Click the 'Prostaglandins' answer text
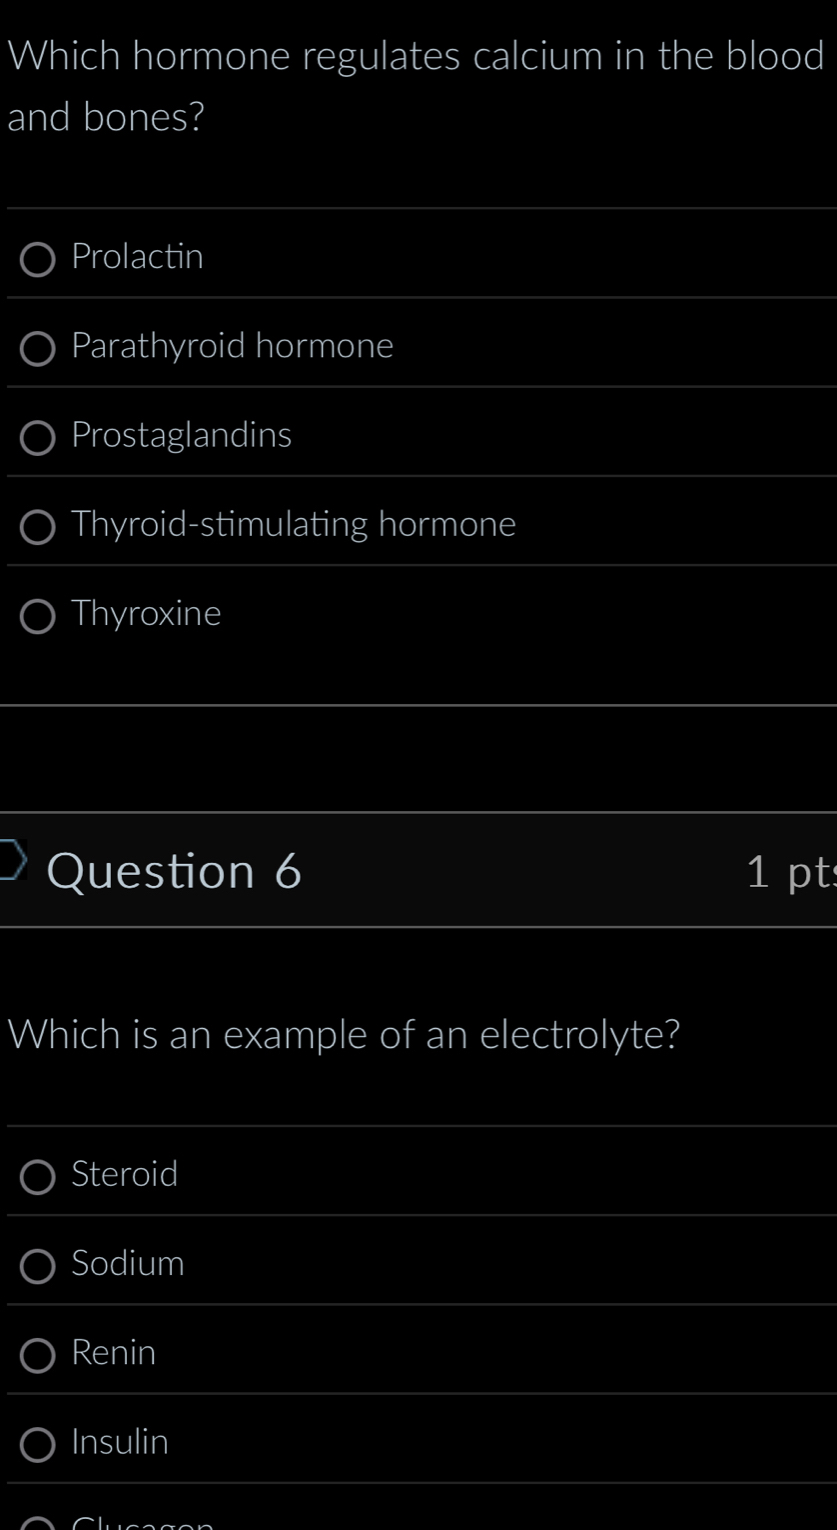This screenshot has width=837, height=1530. pyautogui.click(x=182, y=436)
